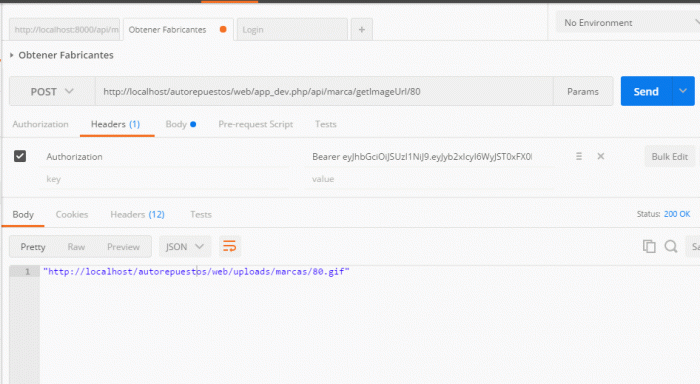
Task: Click the orange unsaved dot on Obtener Fabricantes tab
Action: click(x=223, y=29)
